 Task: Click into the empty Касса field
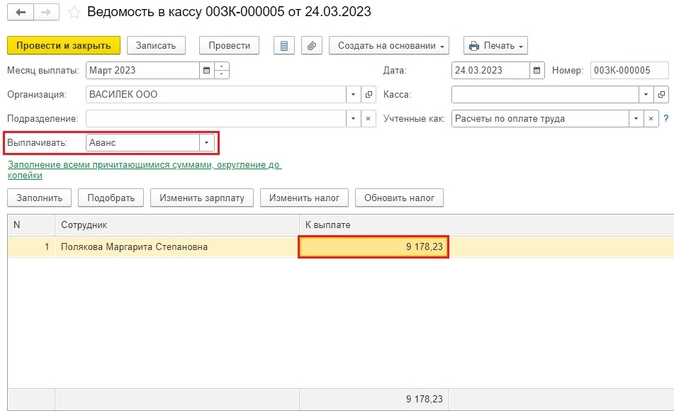(545, 95)
